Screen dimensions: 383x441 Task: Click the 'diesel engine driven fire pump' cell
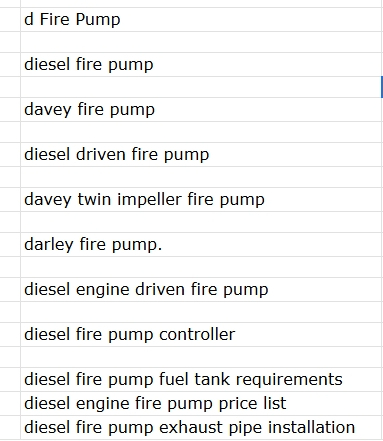click(x=201, y=290)
